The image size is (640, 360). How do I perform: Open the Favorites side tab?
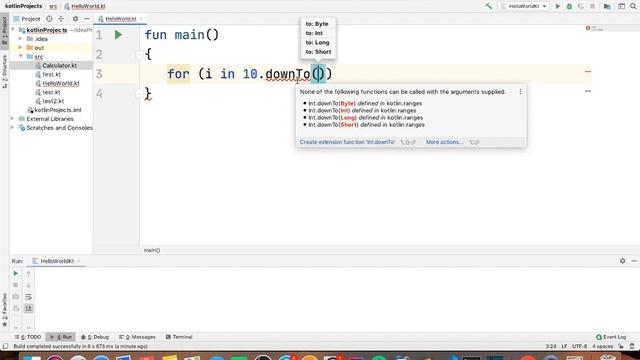coord(4,310)
